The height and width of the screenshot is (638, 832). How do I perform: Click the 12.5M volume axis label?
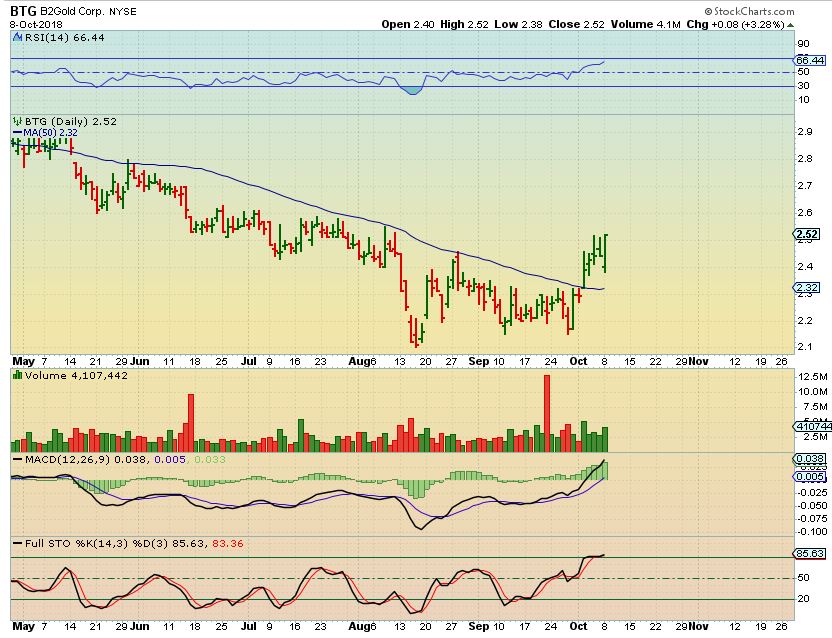coord(812,377)
